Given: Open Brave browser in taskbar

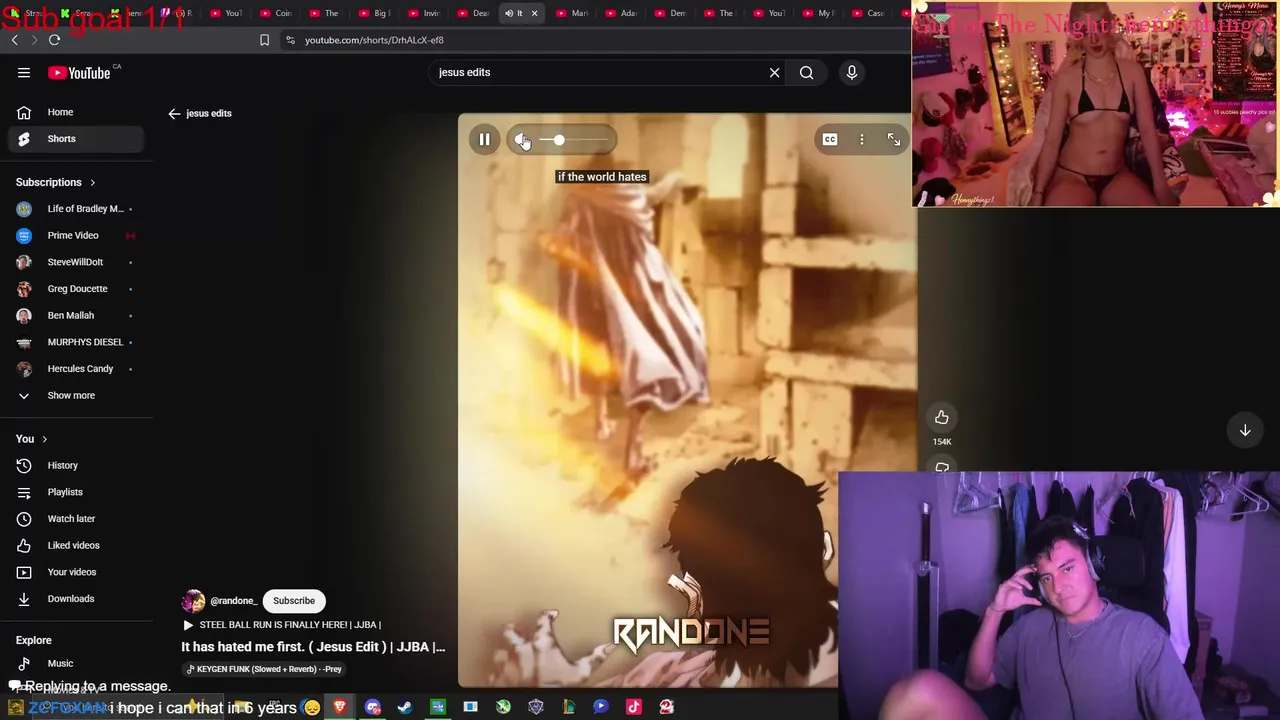Looking at the screenshot, I should click(340, 707).
